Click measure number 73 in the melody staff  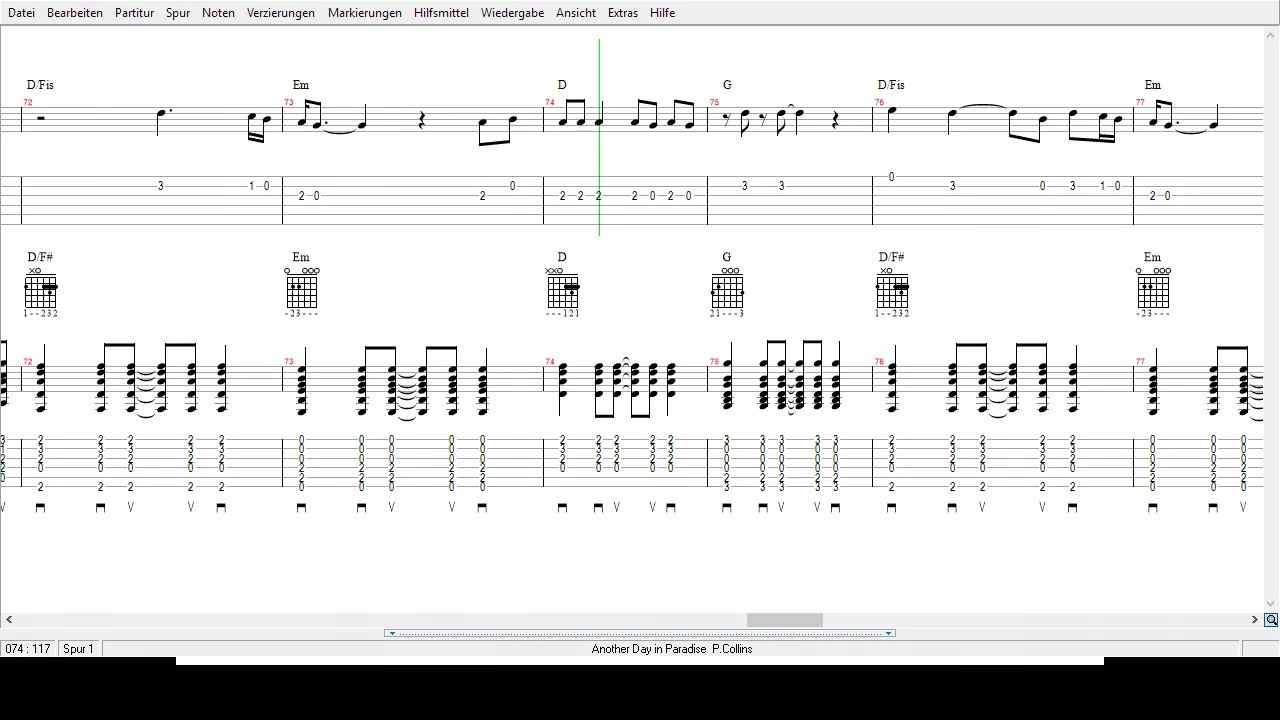point(289,102)
